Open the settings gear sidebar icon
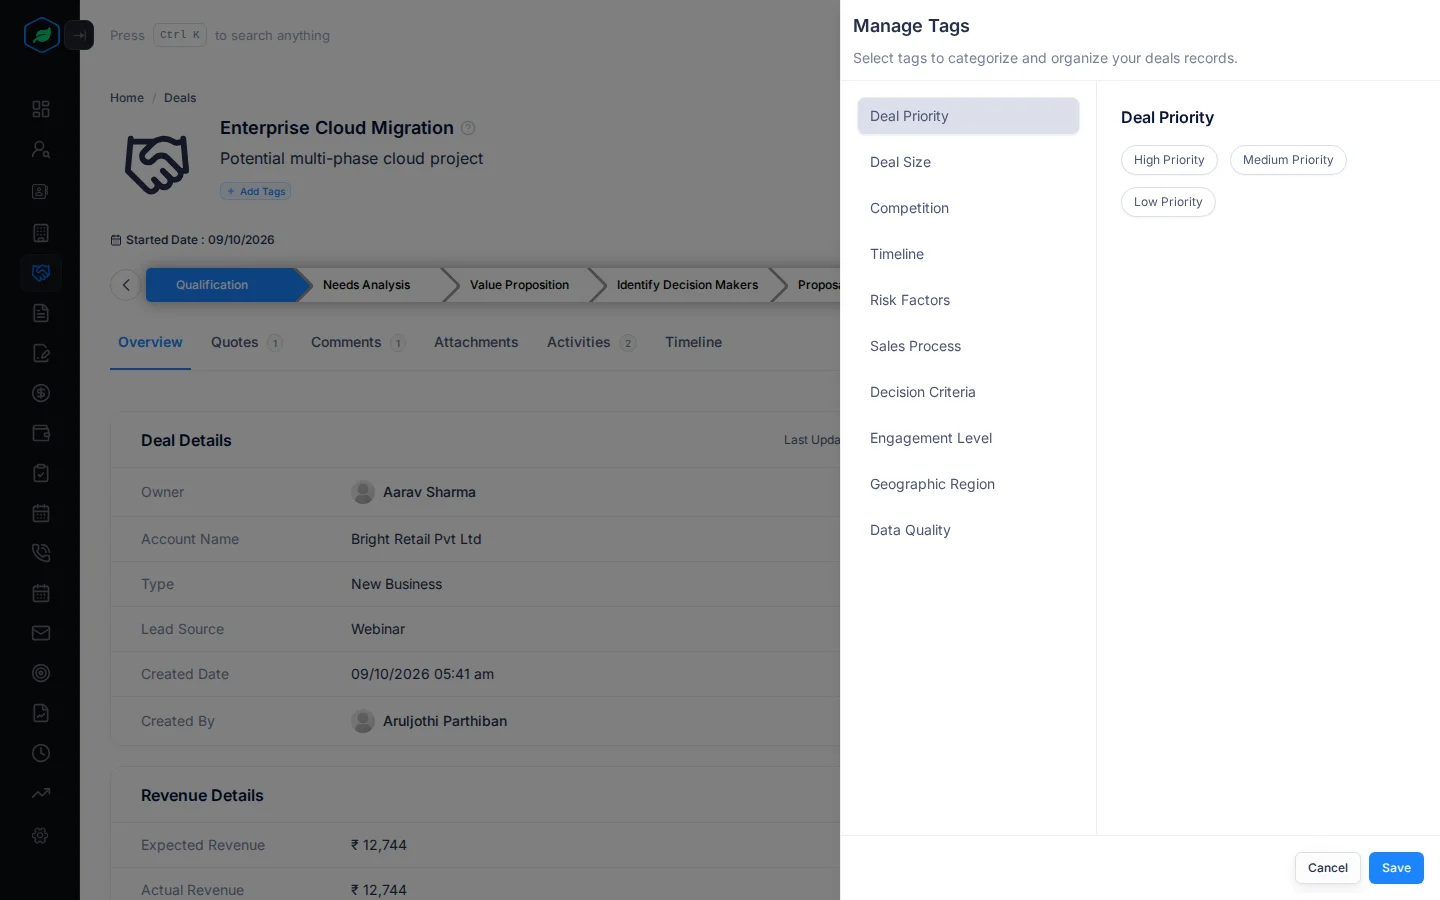The height and width of the screenshot is (900, 1440). tap(41, 835)
